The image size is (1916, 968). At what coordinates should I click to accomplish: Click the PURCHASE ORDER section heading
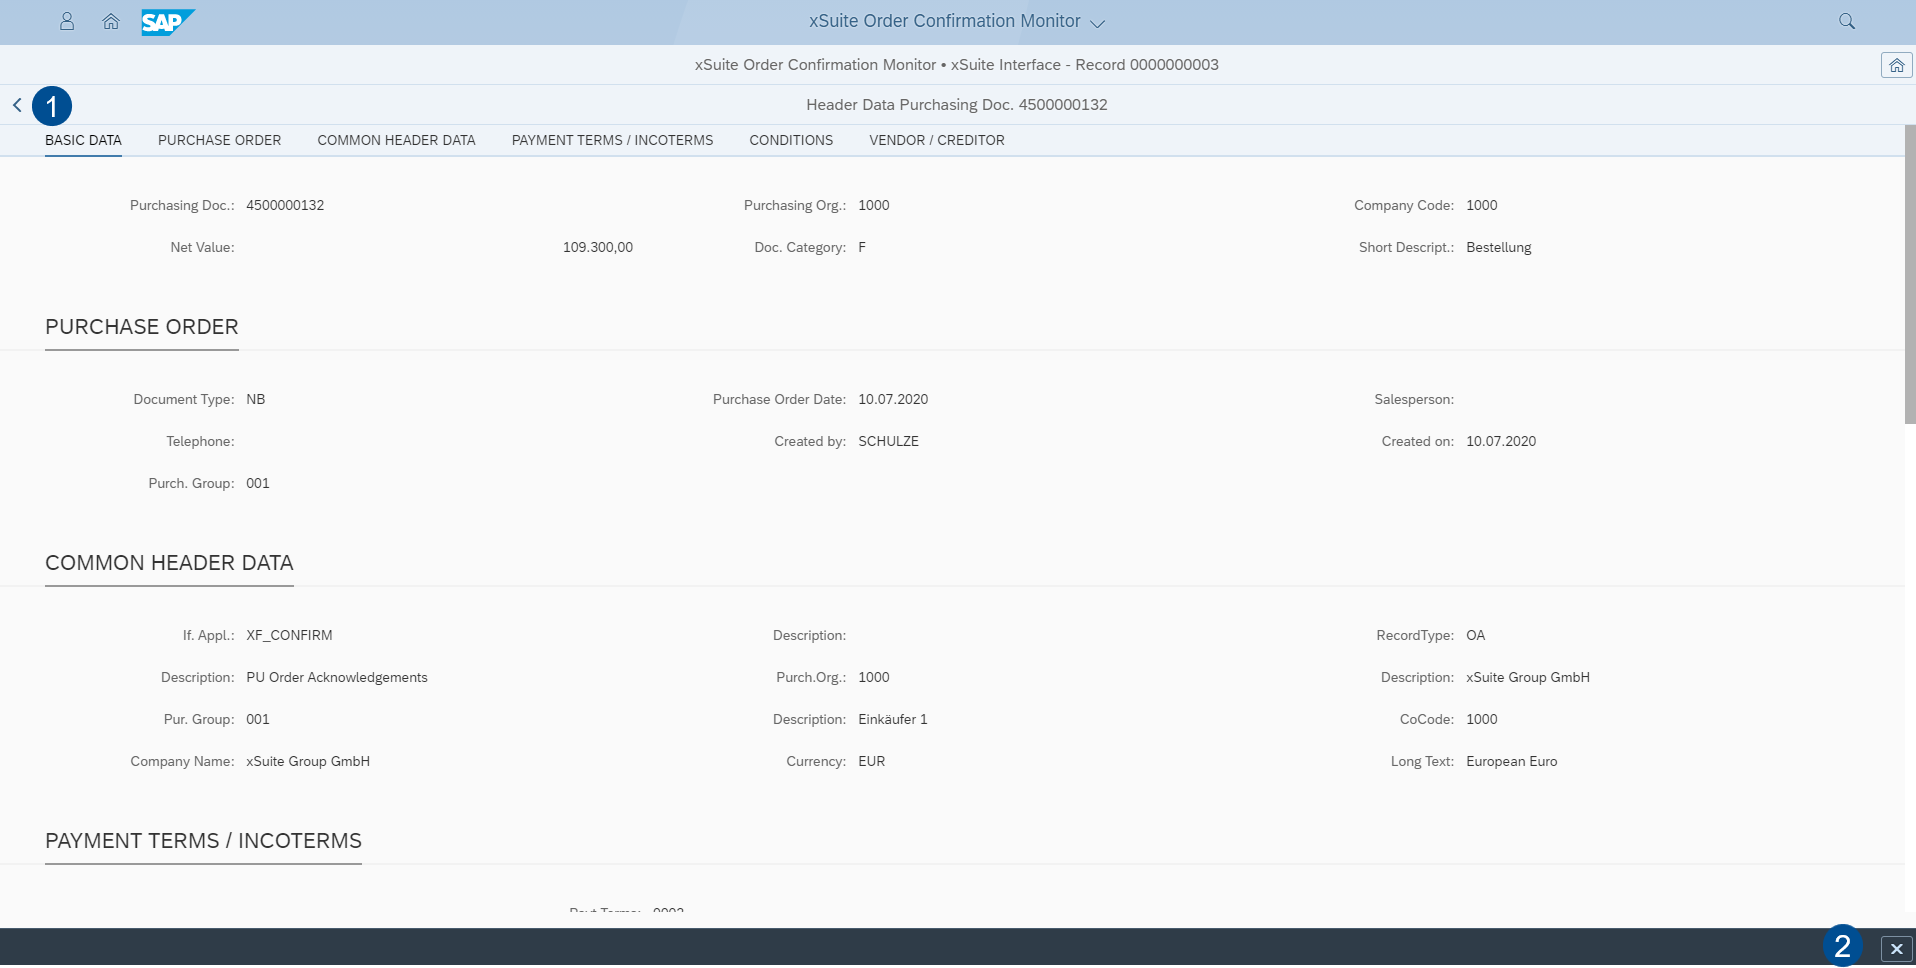(141, 327)
